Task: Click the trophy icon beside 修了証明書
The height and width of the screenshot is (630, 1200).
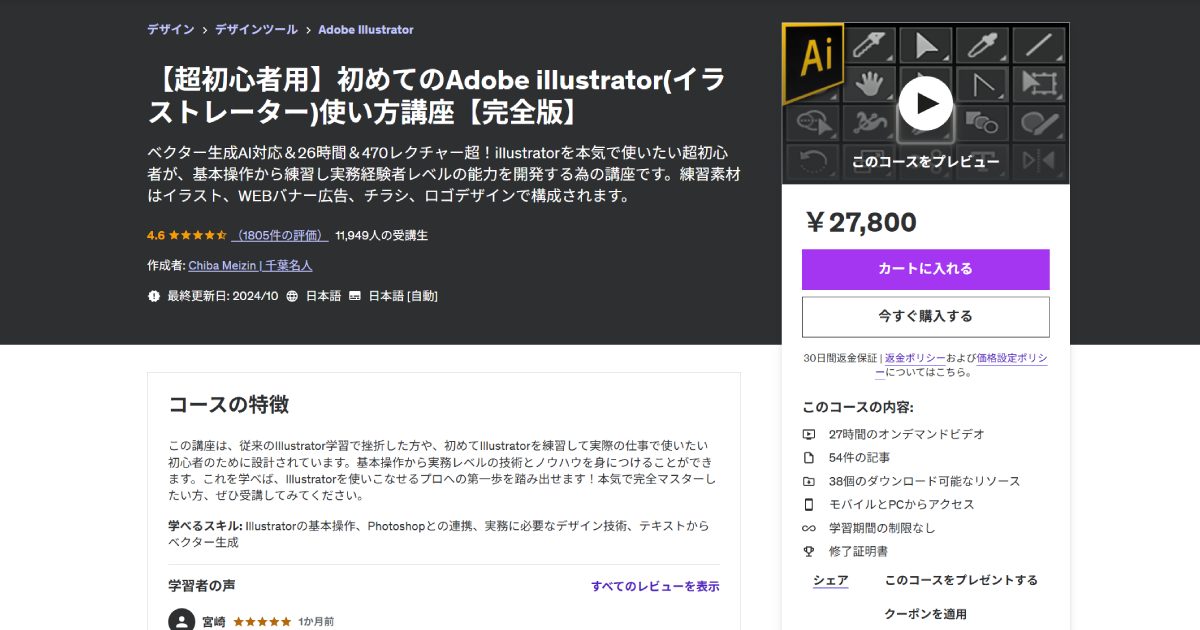Action: click(x=809, y=551)
